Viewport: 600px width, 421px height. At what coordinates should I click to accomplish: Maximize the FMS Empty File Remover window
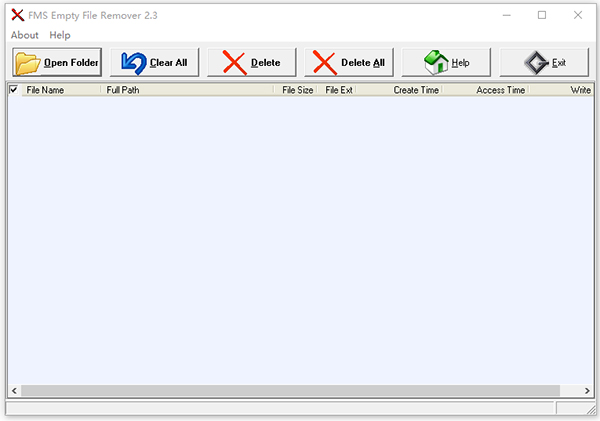point(542,15)
